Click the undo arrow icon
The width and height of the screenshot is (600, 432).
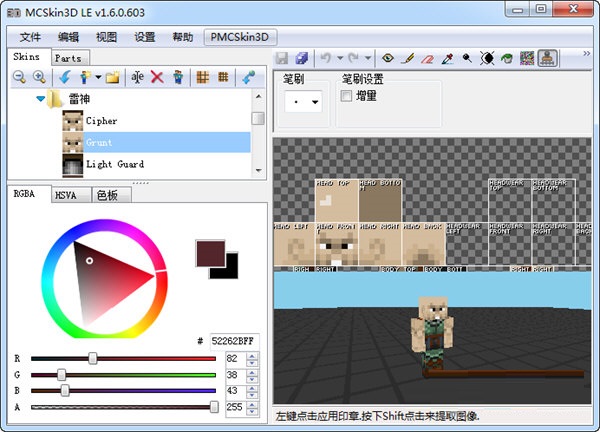pyautogui.click(x=326, y=58)
